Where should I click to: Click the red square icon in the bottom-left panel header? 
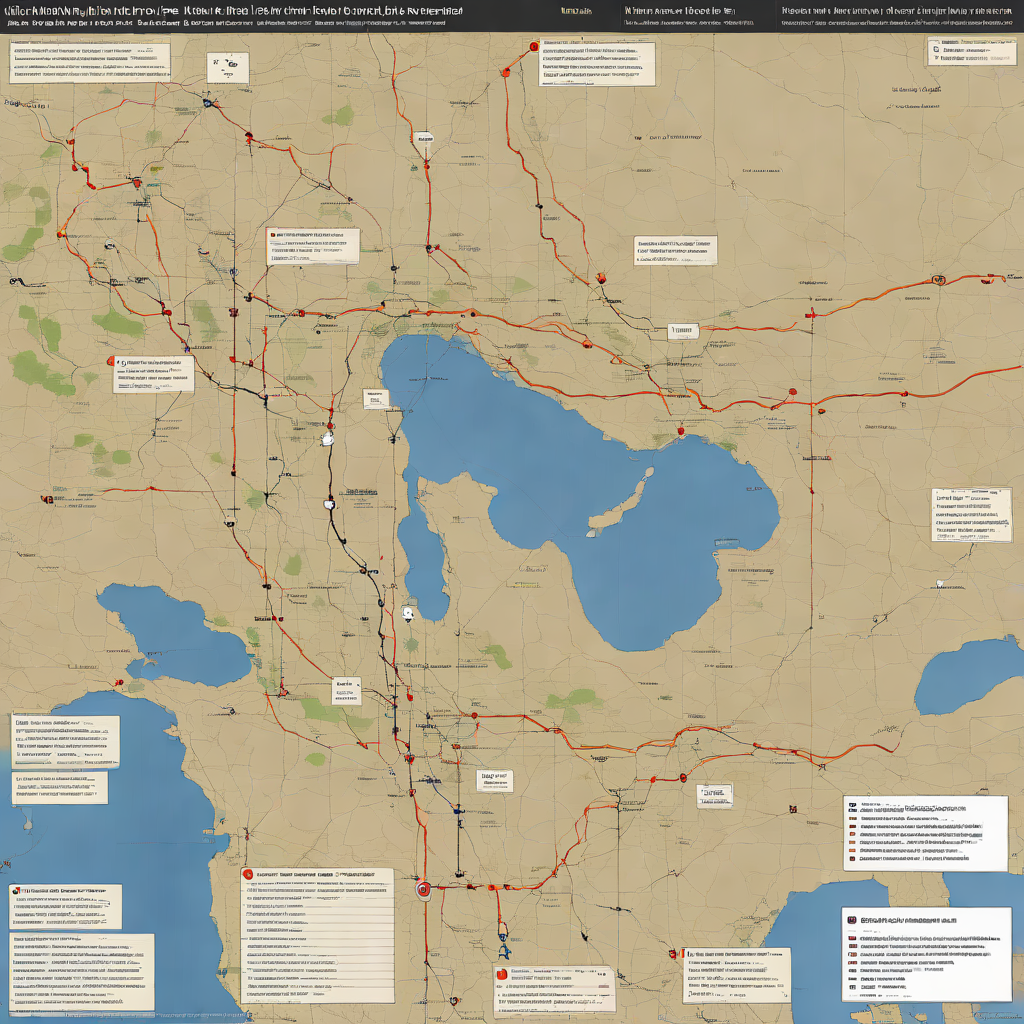pyautogui.click(x=16, y=889)
